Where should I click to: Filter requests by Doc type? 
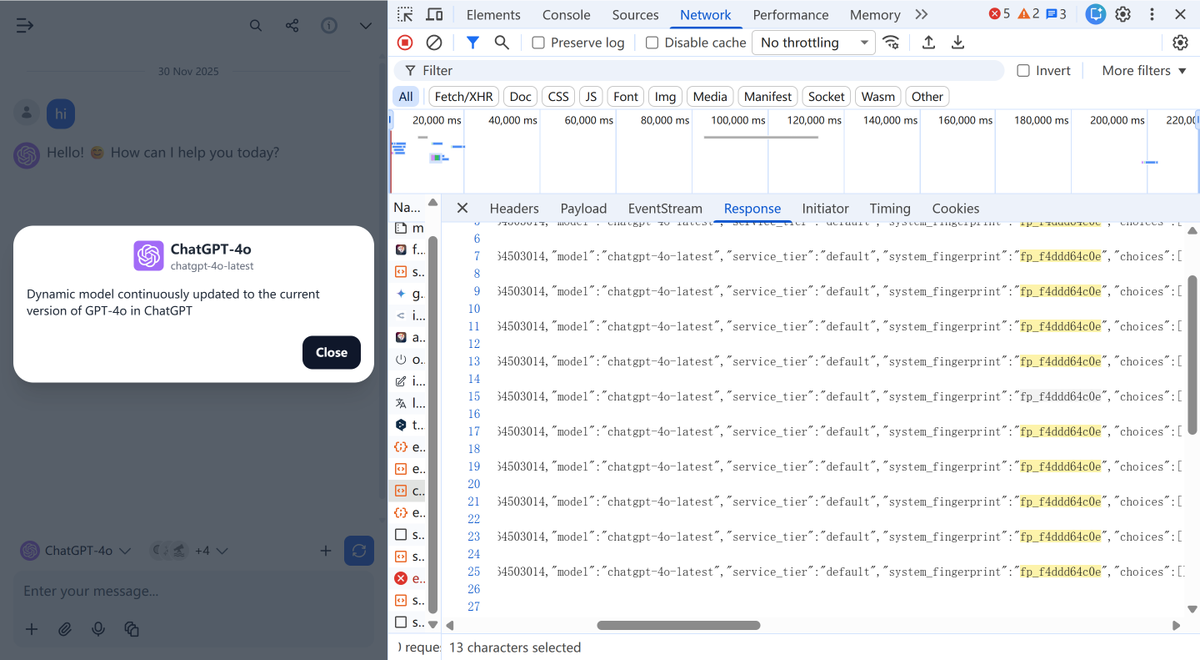point(520,97)
